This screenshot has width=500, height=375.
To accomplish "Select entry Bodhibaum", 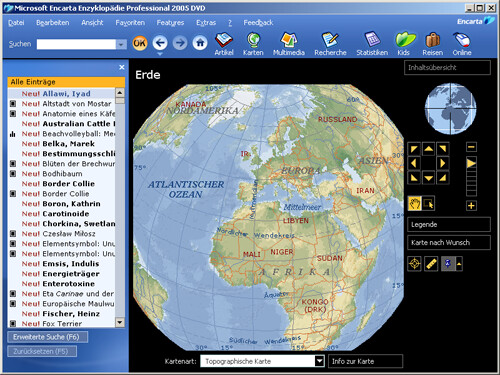I will point(61,174).
